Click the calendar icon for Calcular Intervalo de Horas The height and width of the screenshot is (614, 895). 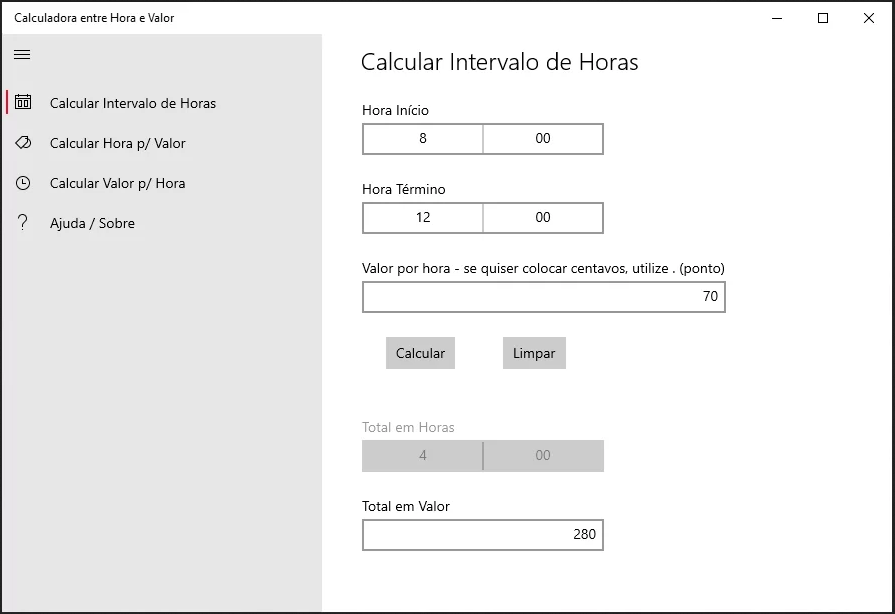23,102
